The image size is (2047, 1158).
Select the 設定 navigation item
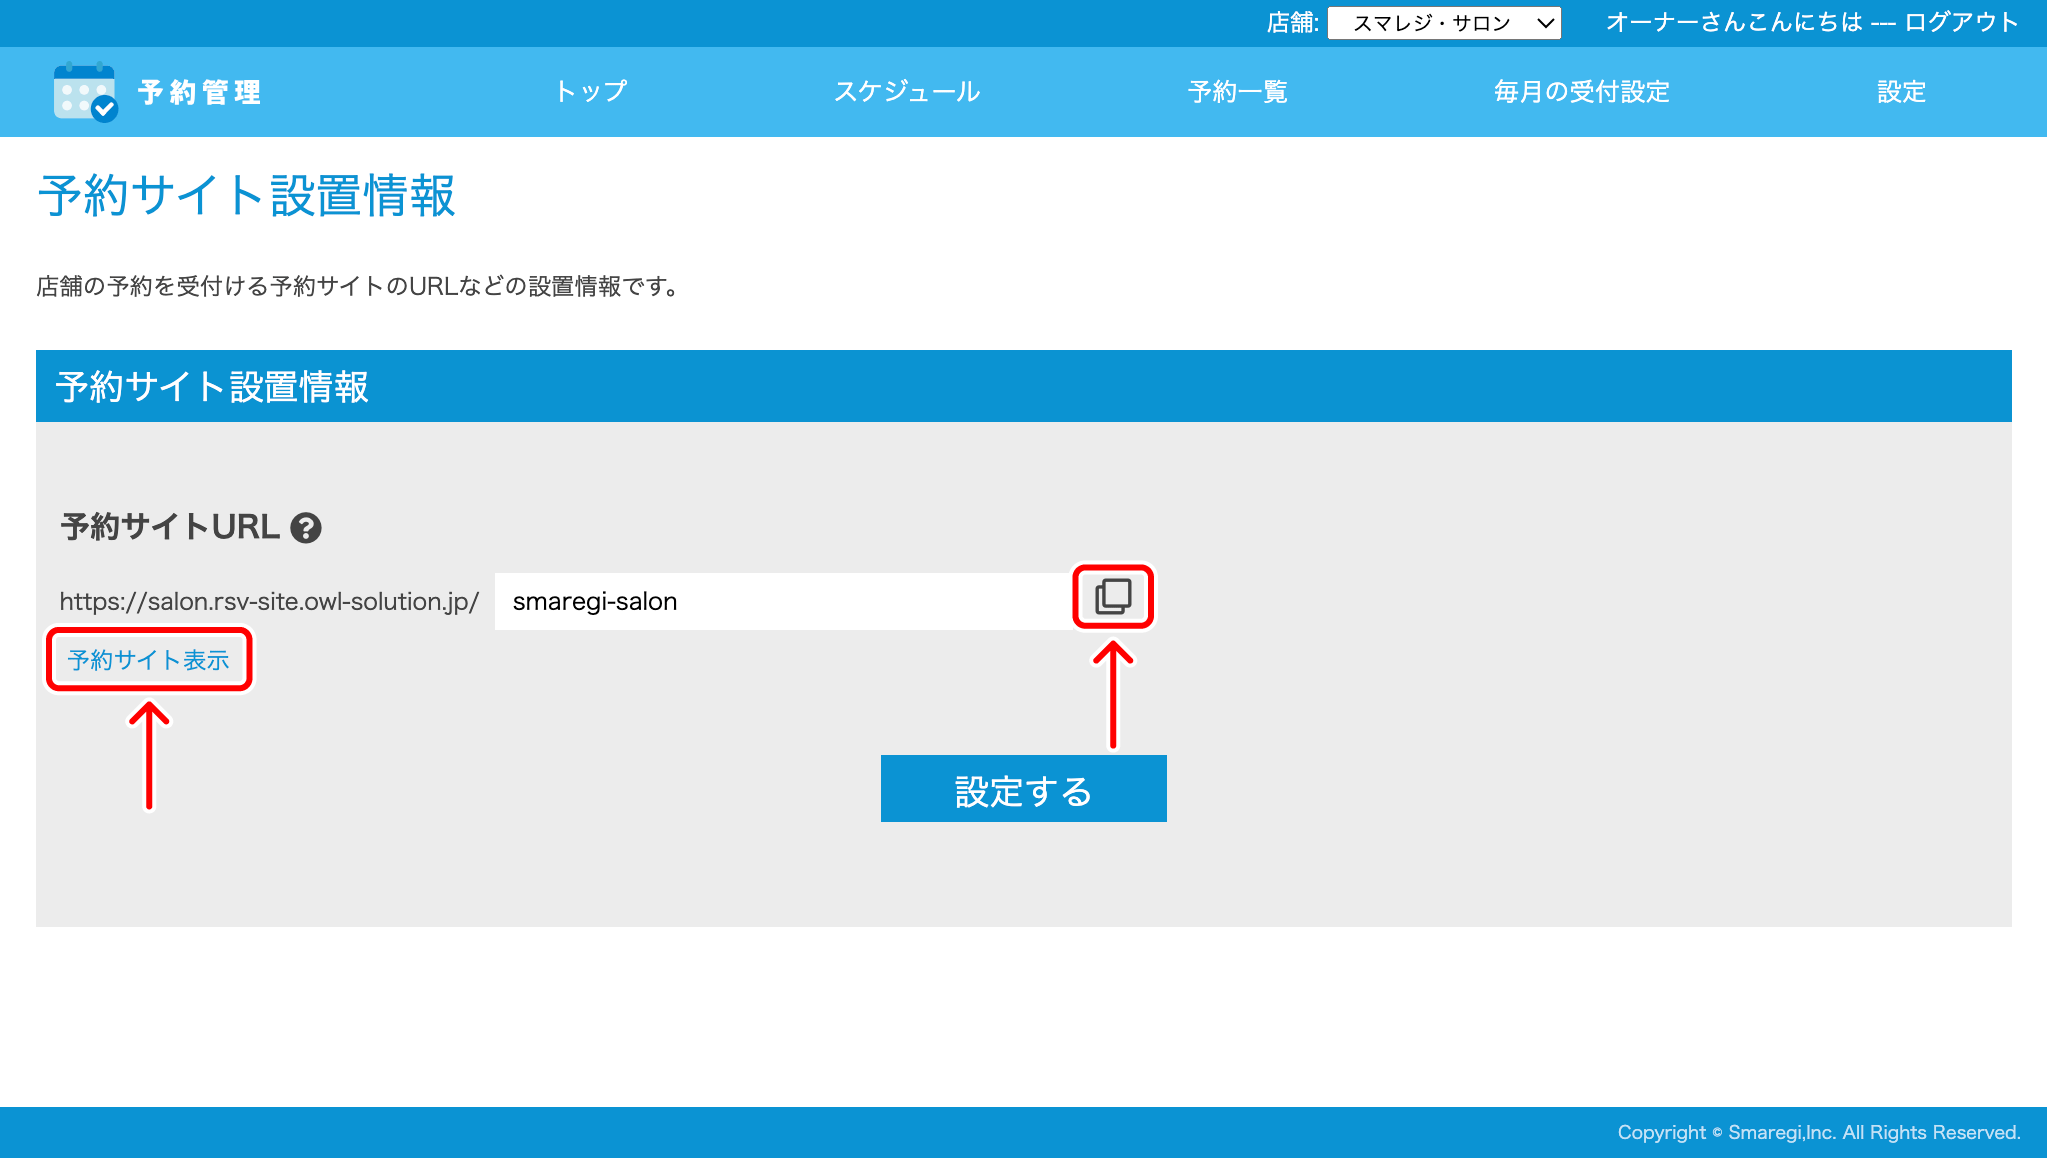tap(1901, 92)
